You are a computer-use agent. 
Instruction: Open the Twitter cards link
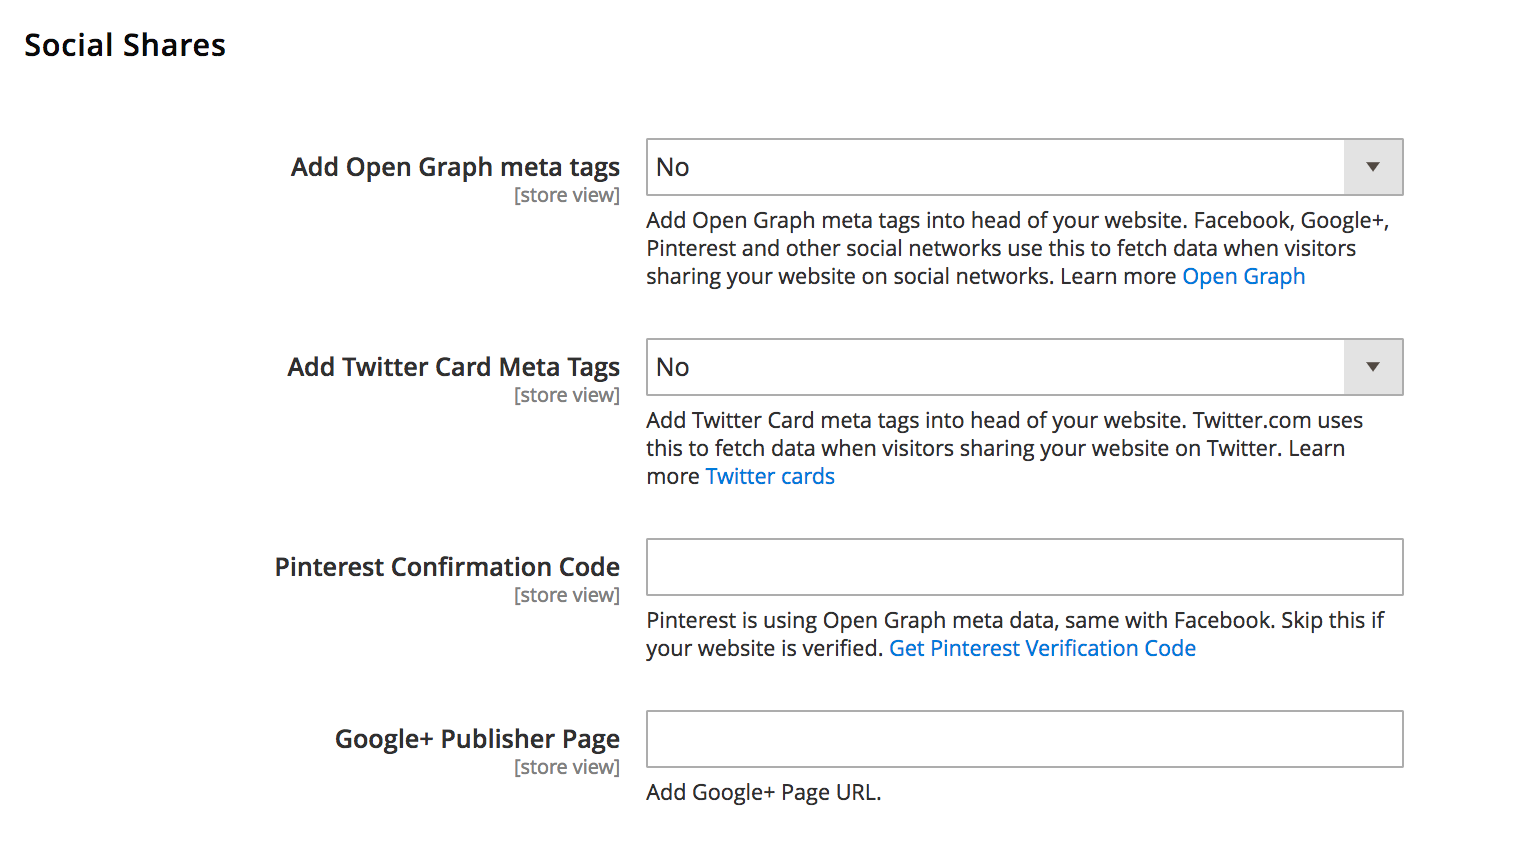[770, 477]
